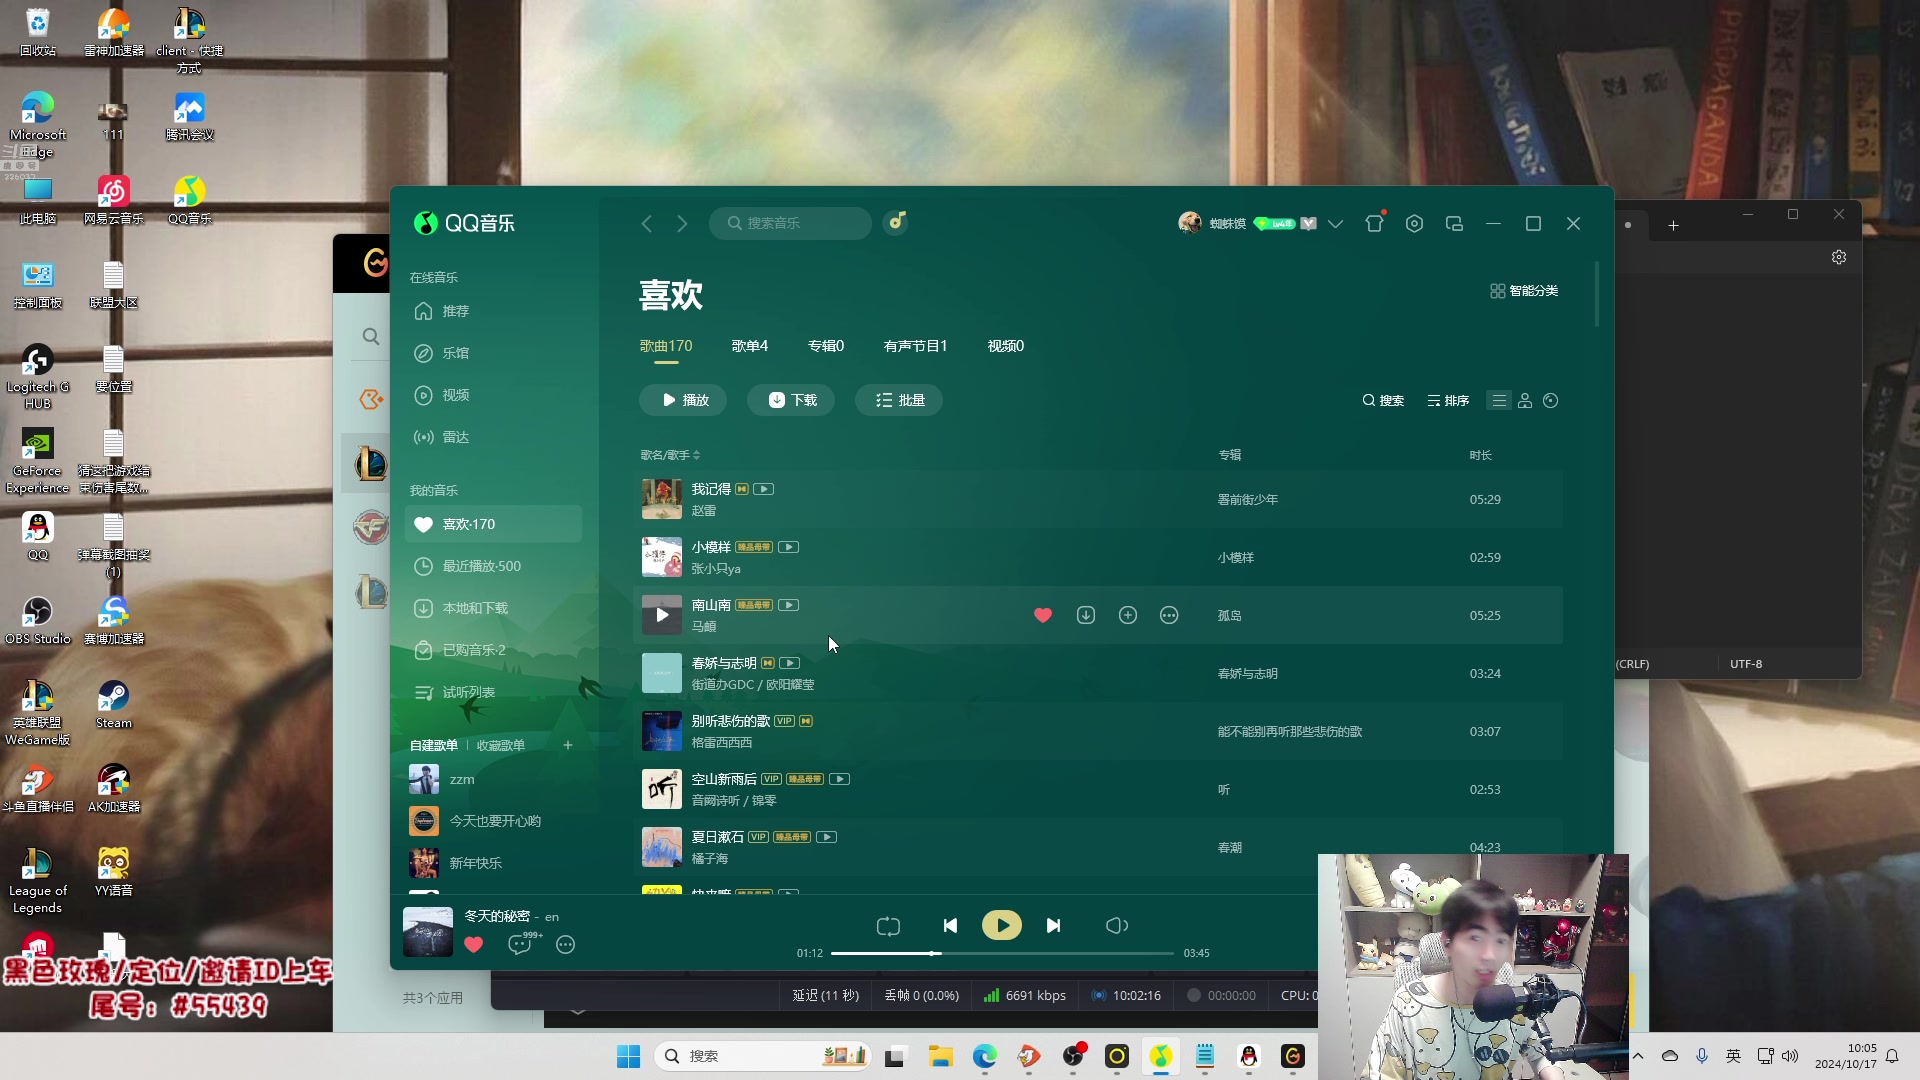Click inside the 搜索音乐 search field
This screenshot has height=1080, width=1920.
coord(790,223)
